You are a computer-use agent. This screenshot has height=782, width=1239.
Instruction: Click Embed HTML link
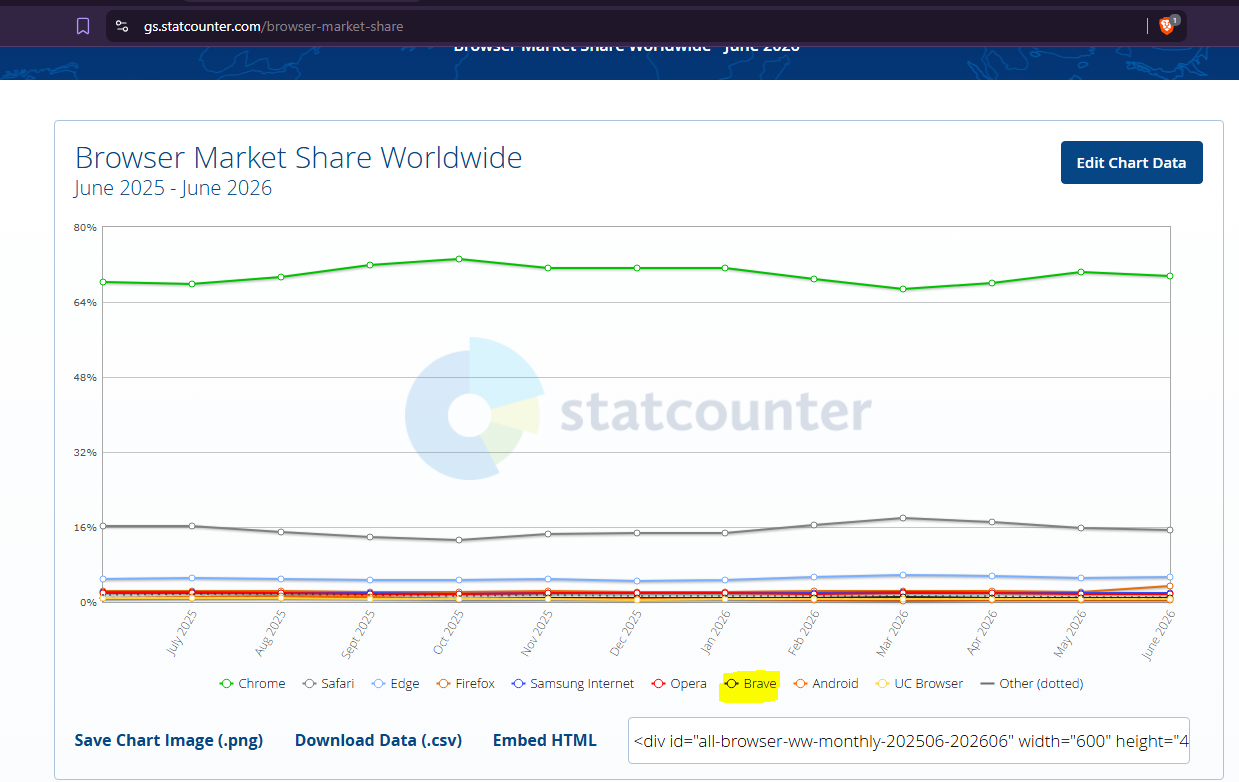[x=544, y=741]
